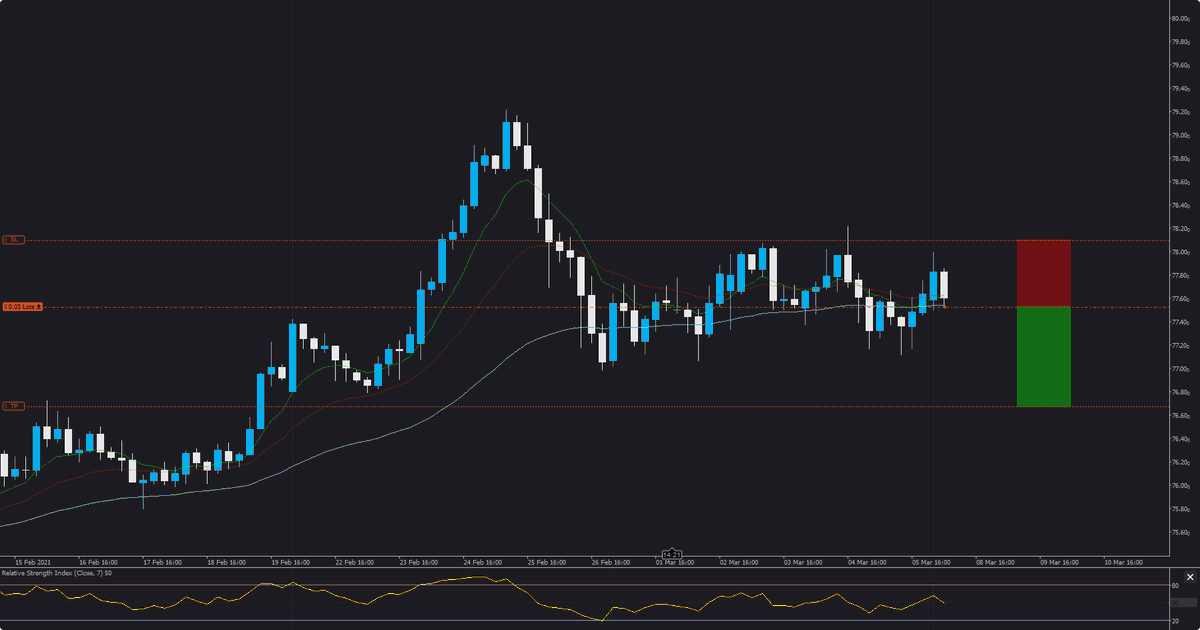
Task: Click the arrow icon on the 0.03 Lots label
Action: (38, 307)
